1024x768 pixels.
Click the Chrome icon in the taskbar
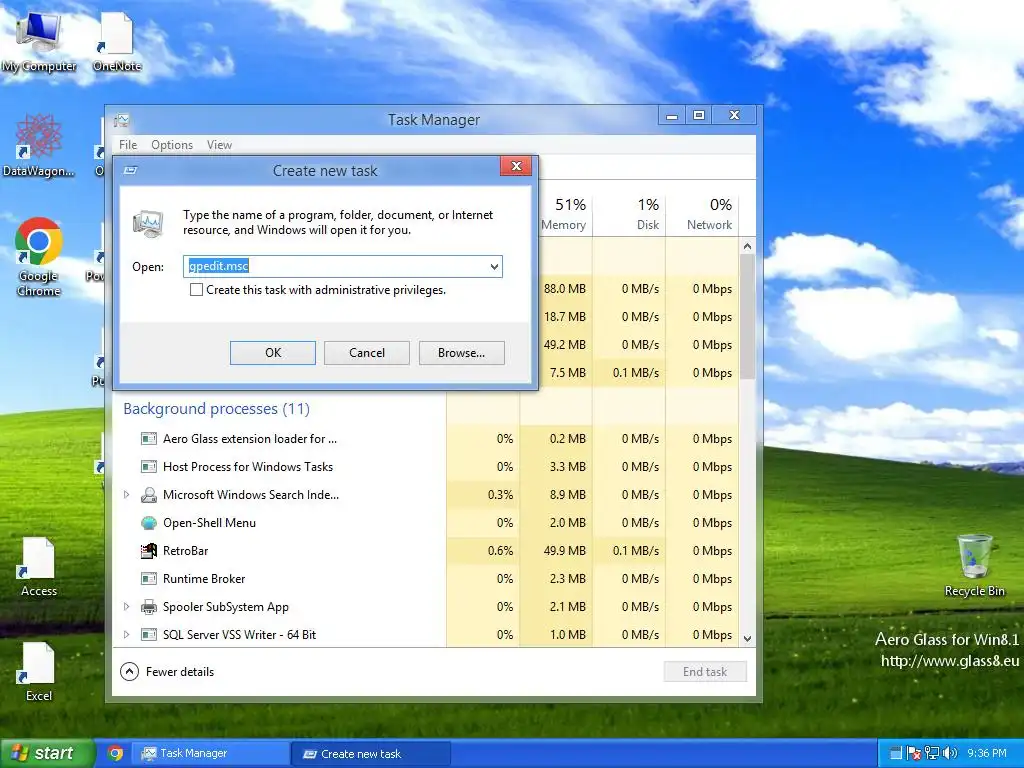pyautogui.click(x=116, y=754)
